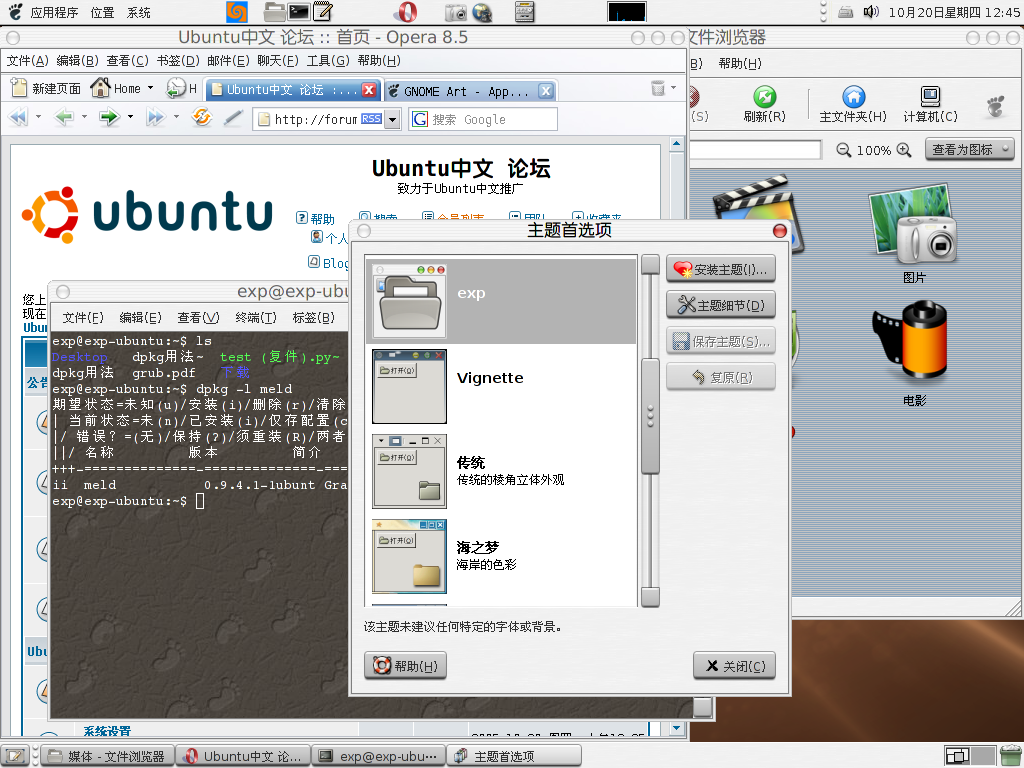1024x768 pixels.
Task: Click theme list scrollbar up button
Action: [650, 264]
